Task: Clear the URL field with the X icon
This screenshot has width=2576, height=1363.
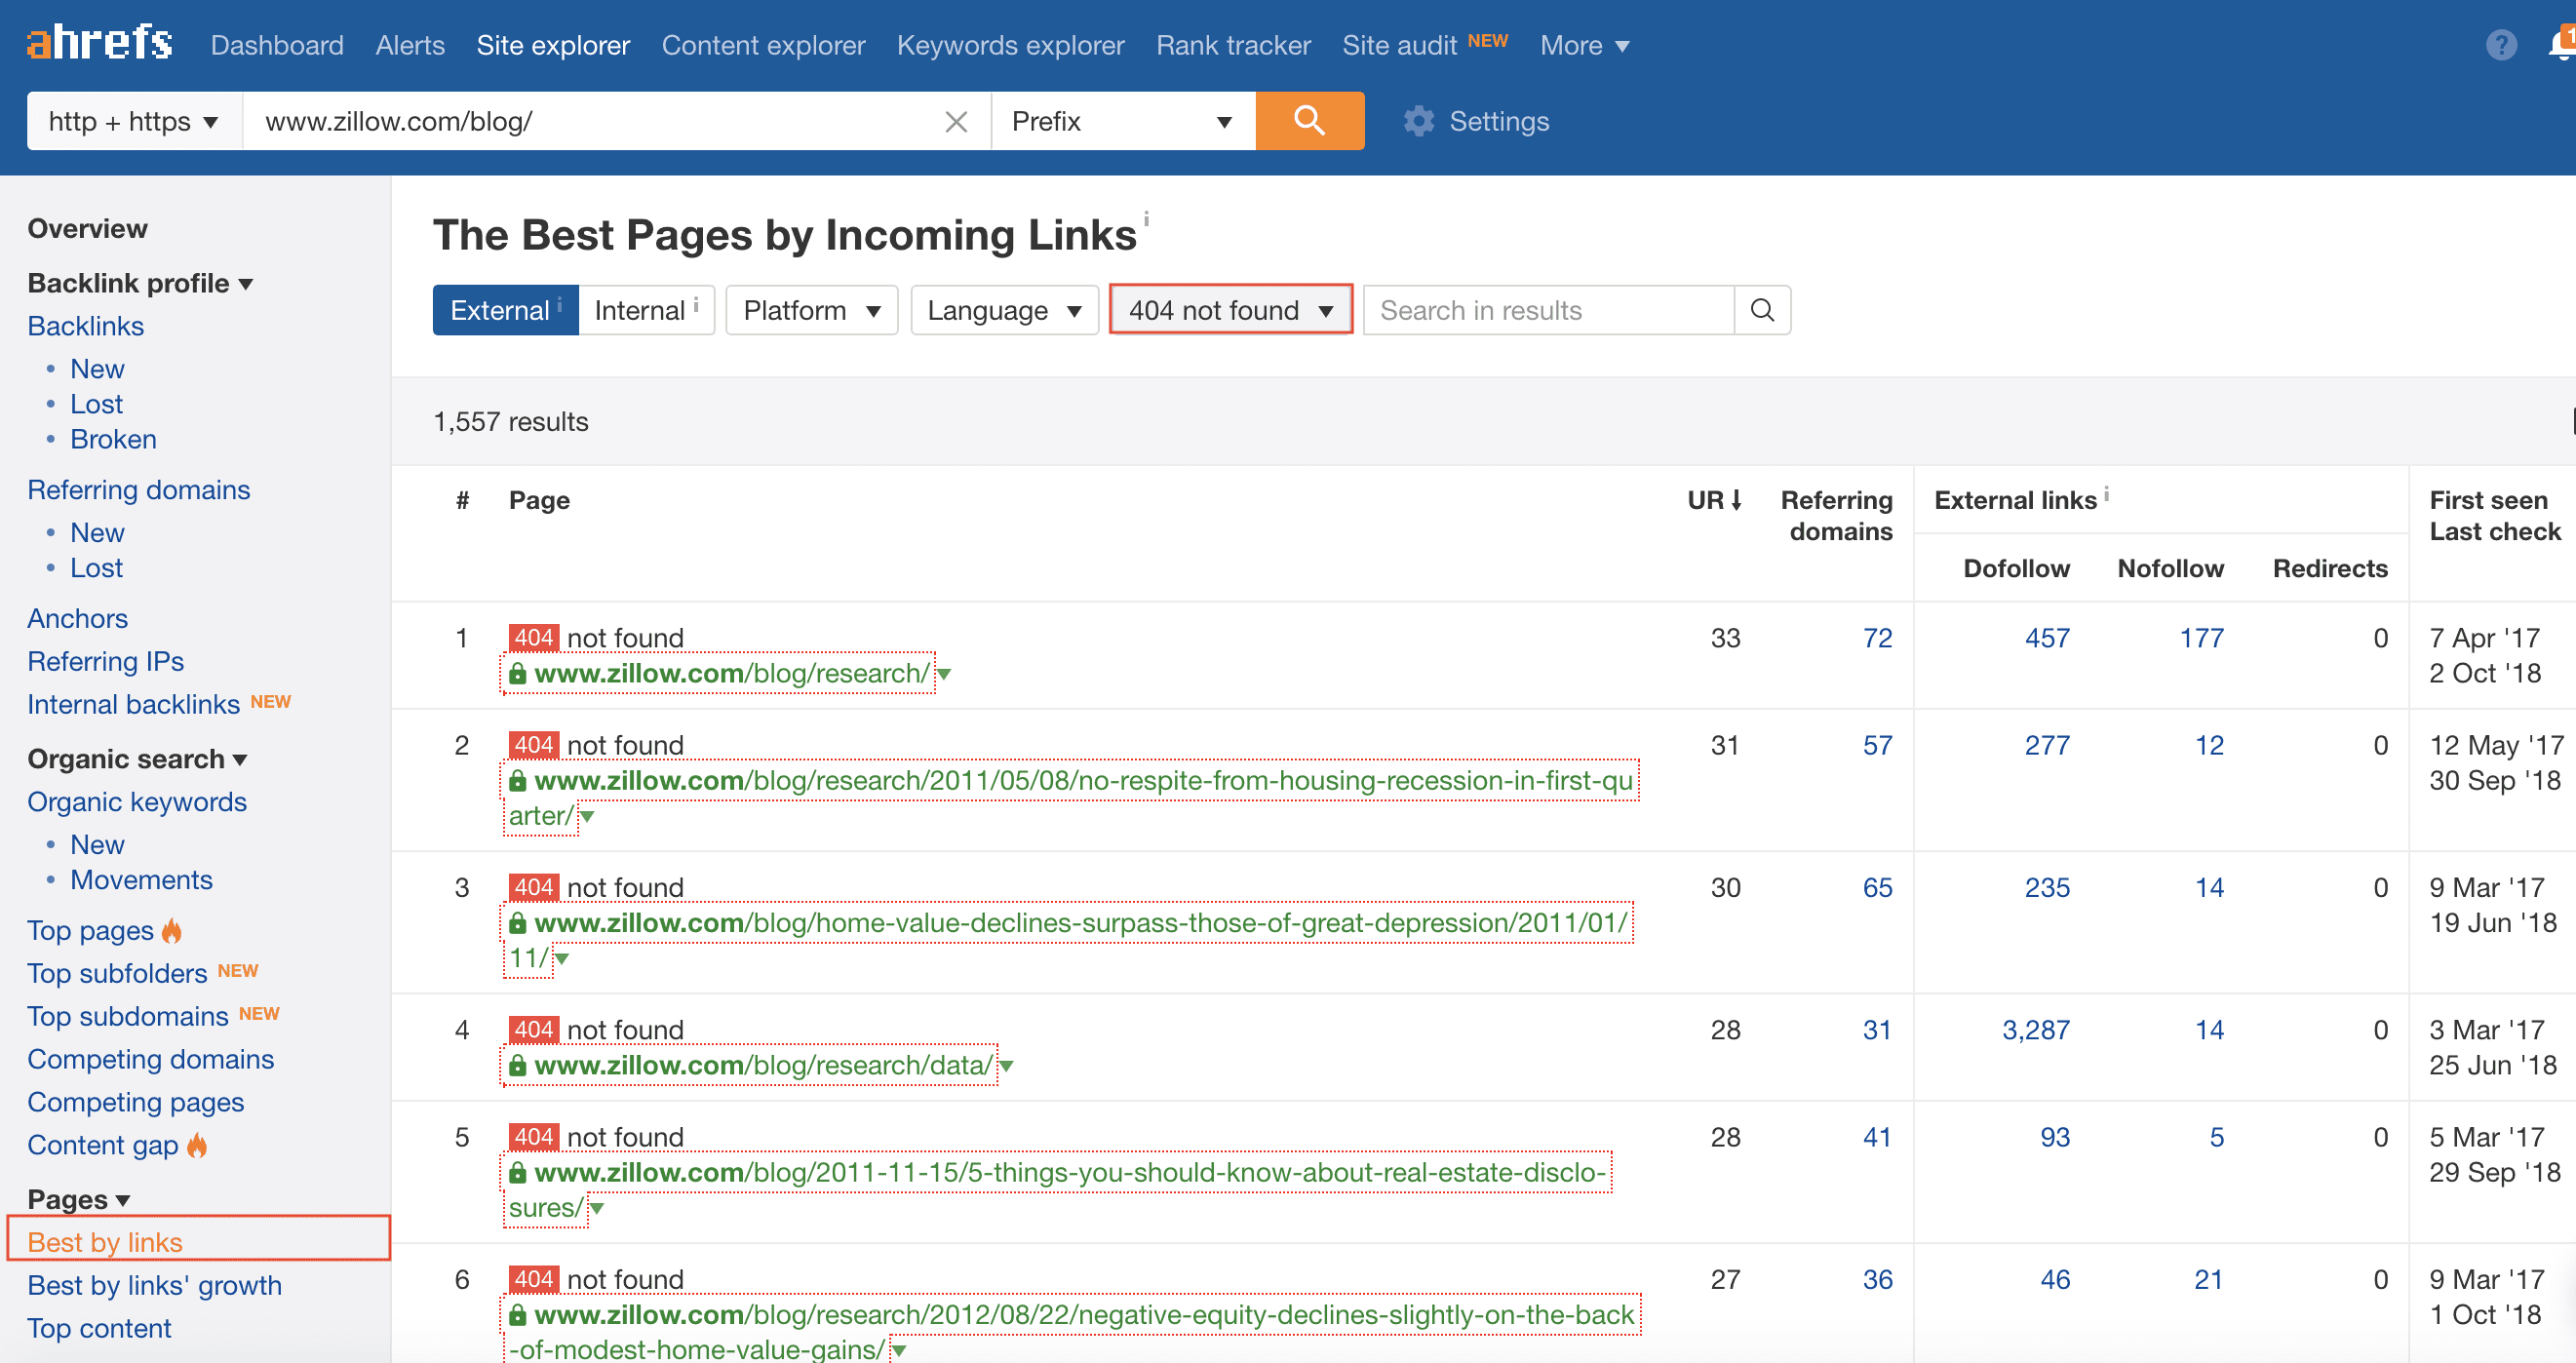Action: [x=956, y=122]
